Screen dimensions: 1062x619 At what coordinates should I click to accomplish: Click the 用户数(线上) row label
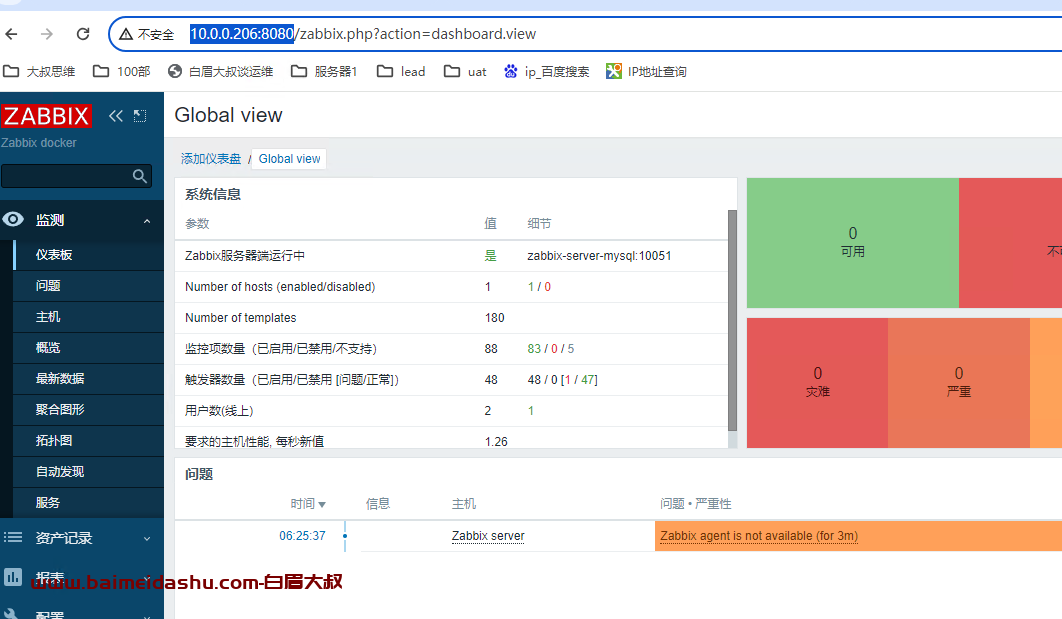pos(219,410)
